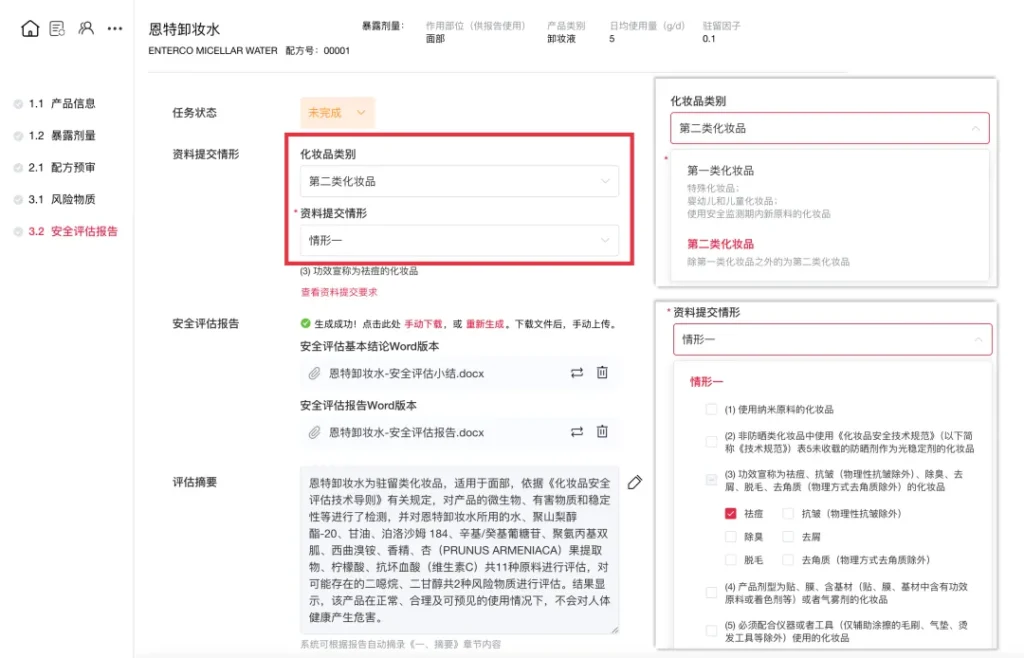
Task: Uncheck the 祛痘 checkbox
Action: (x=731, y=513)
